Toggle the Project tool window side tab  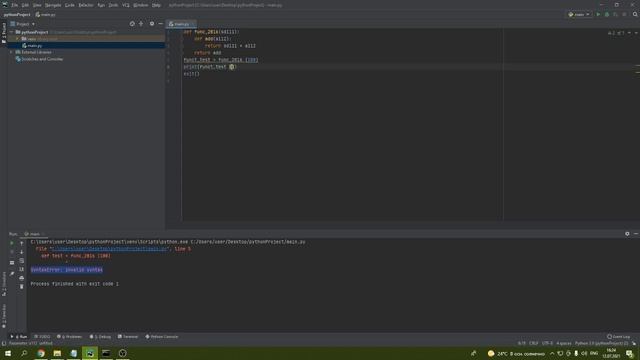(4, 33)
